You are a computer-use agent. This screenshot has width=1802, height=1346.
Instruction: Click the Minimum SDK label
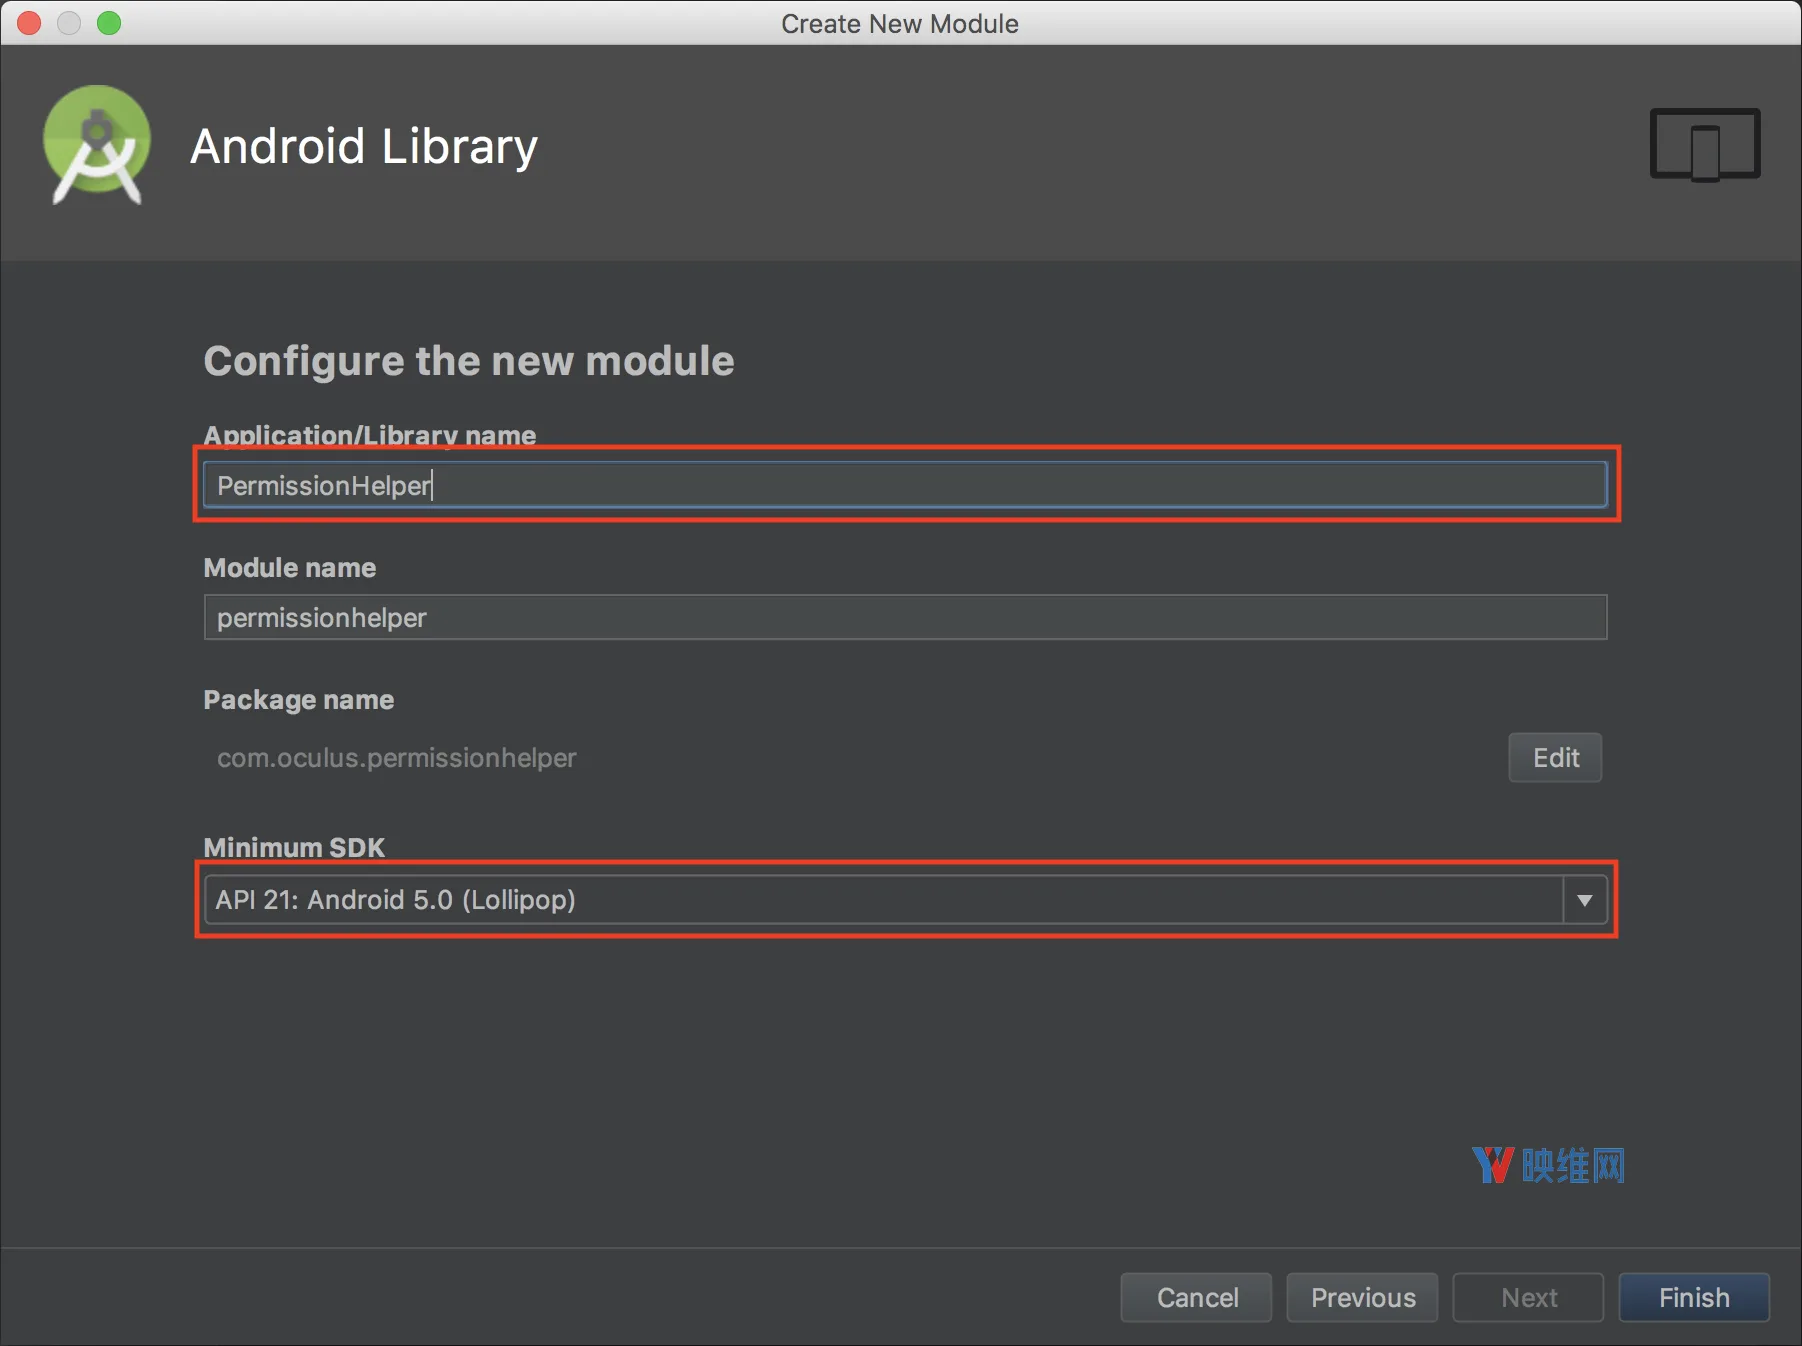pyautogui.click(x=294, y=847)
